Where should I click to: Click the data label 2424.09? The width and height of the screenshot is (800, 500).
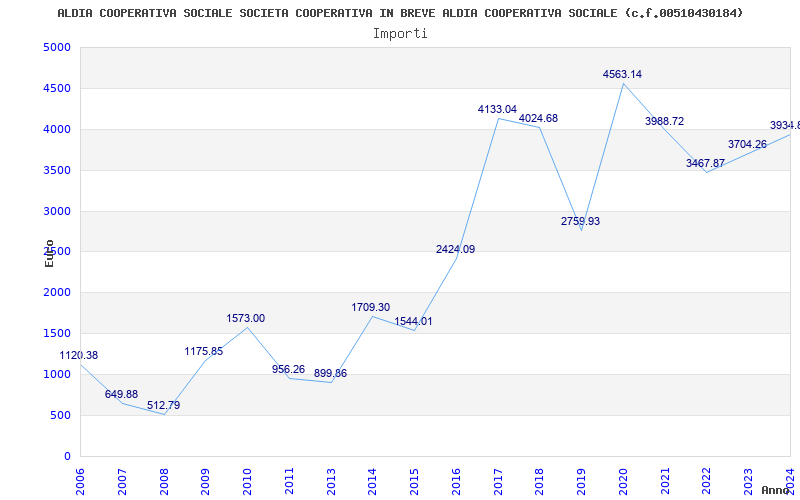(455, 249)
